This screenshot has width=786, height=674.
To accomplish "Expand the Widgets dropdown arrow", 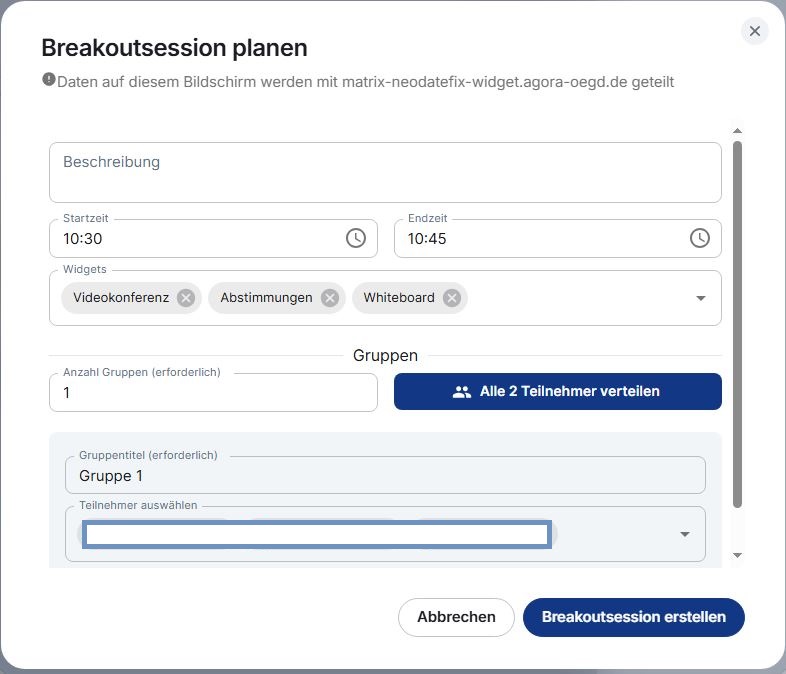I will (701, 298).
